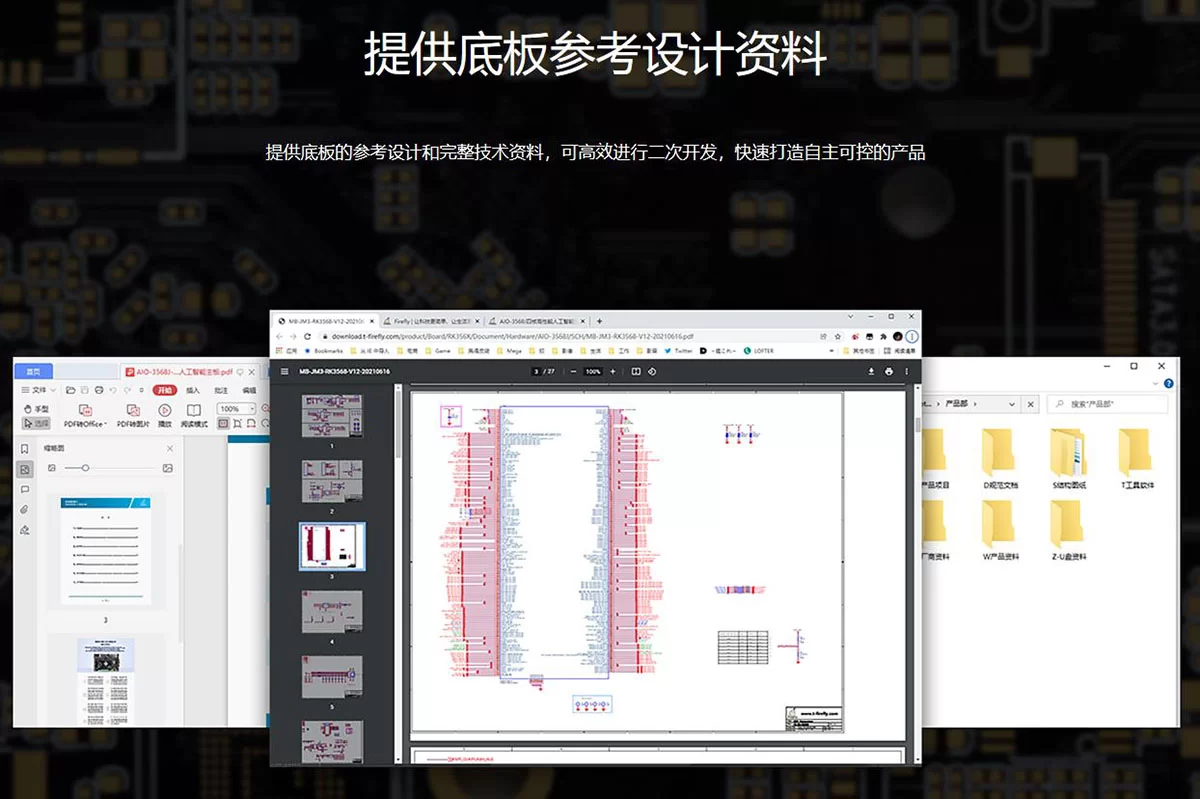The height and width of the screenshot is (799, 1200).
Task: Close the thumbnail (缩略图) panel in WPS
Action: pyautogui.click(x=170, y=449)
